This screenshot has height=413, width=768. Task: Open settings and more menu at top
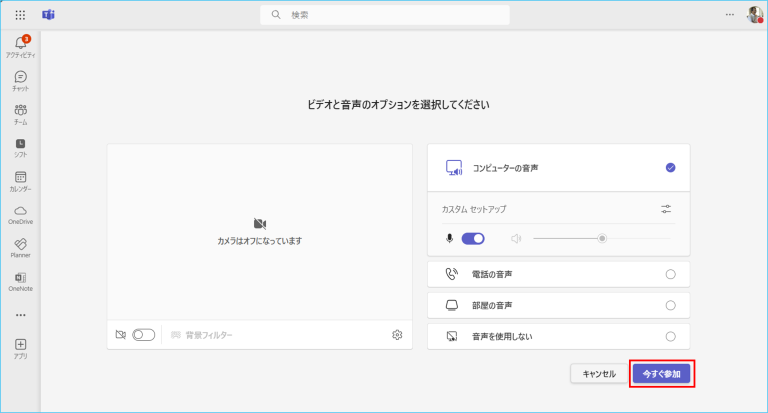coord(729,15)
